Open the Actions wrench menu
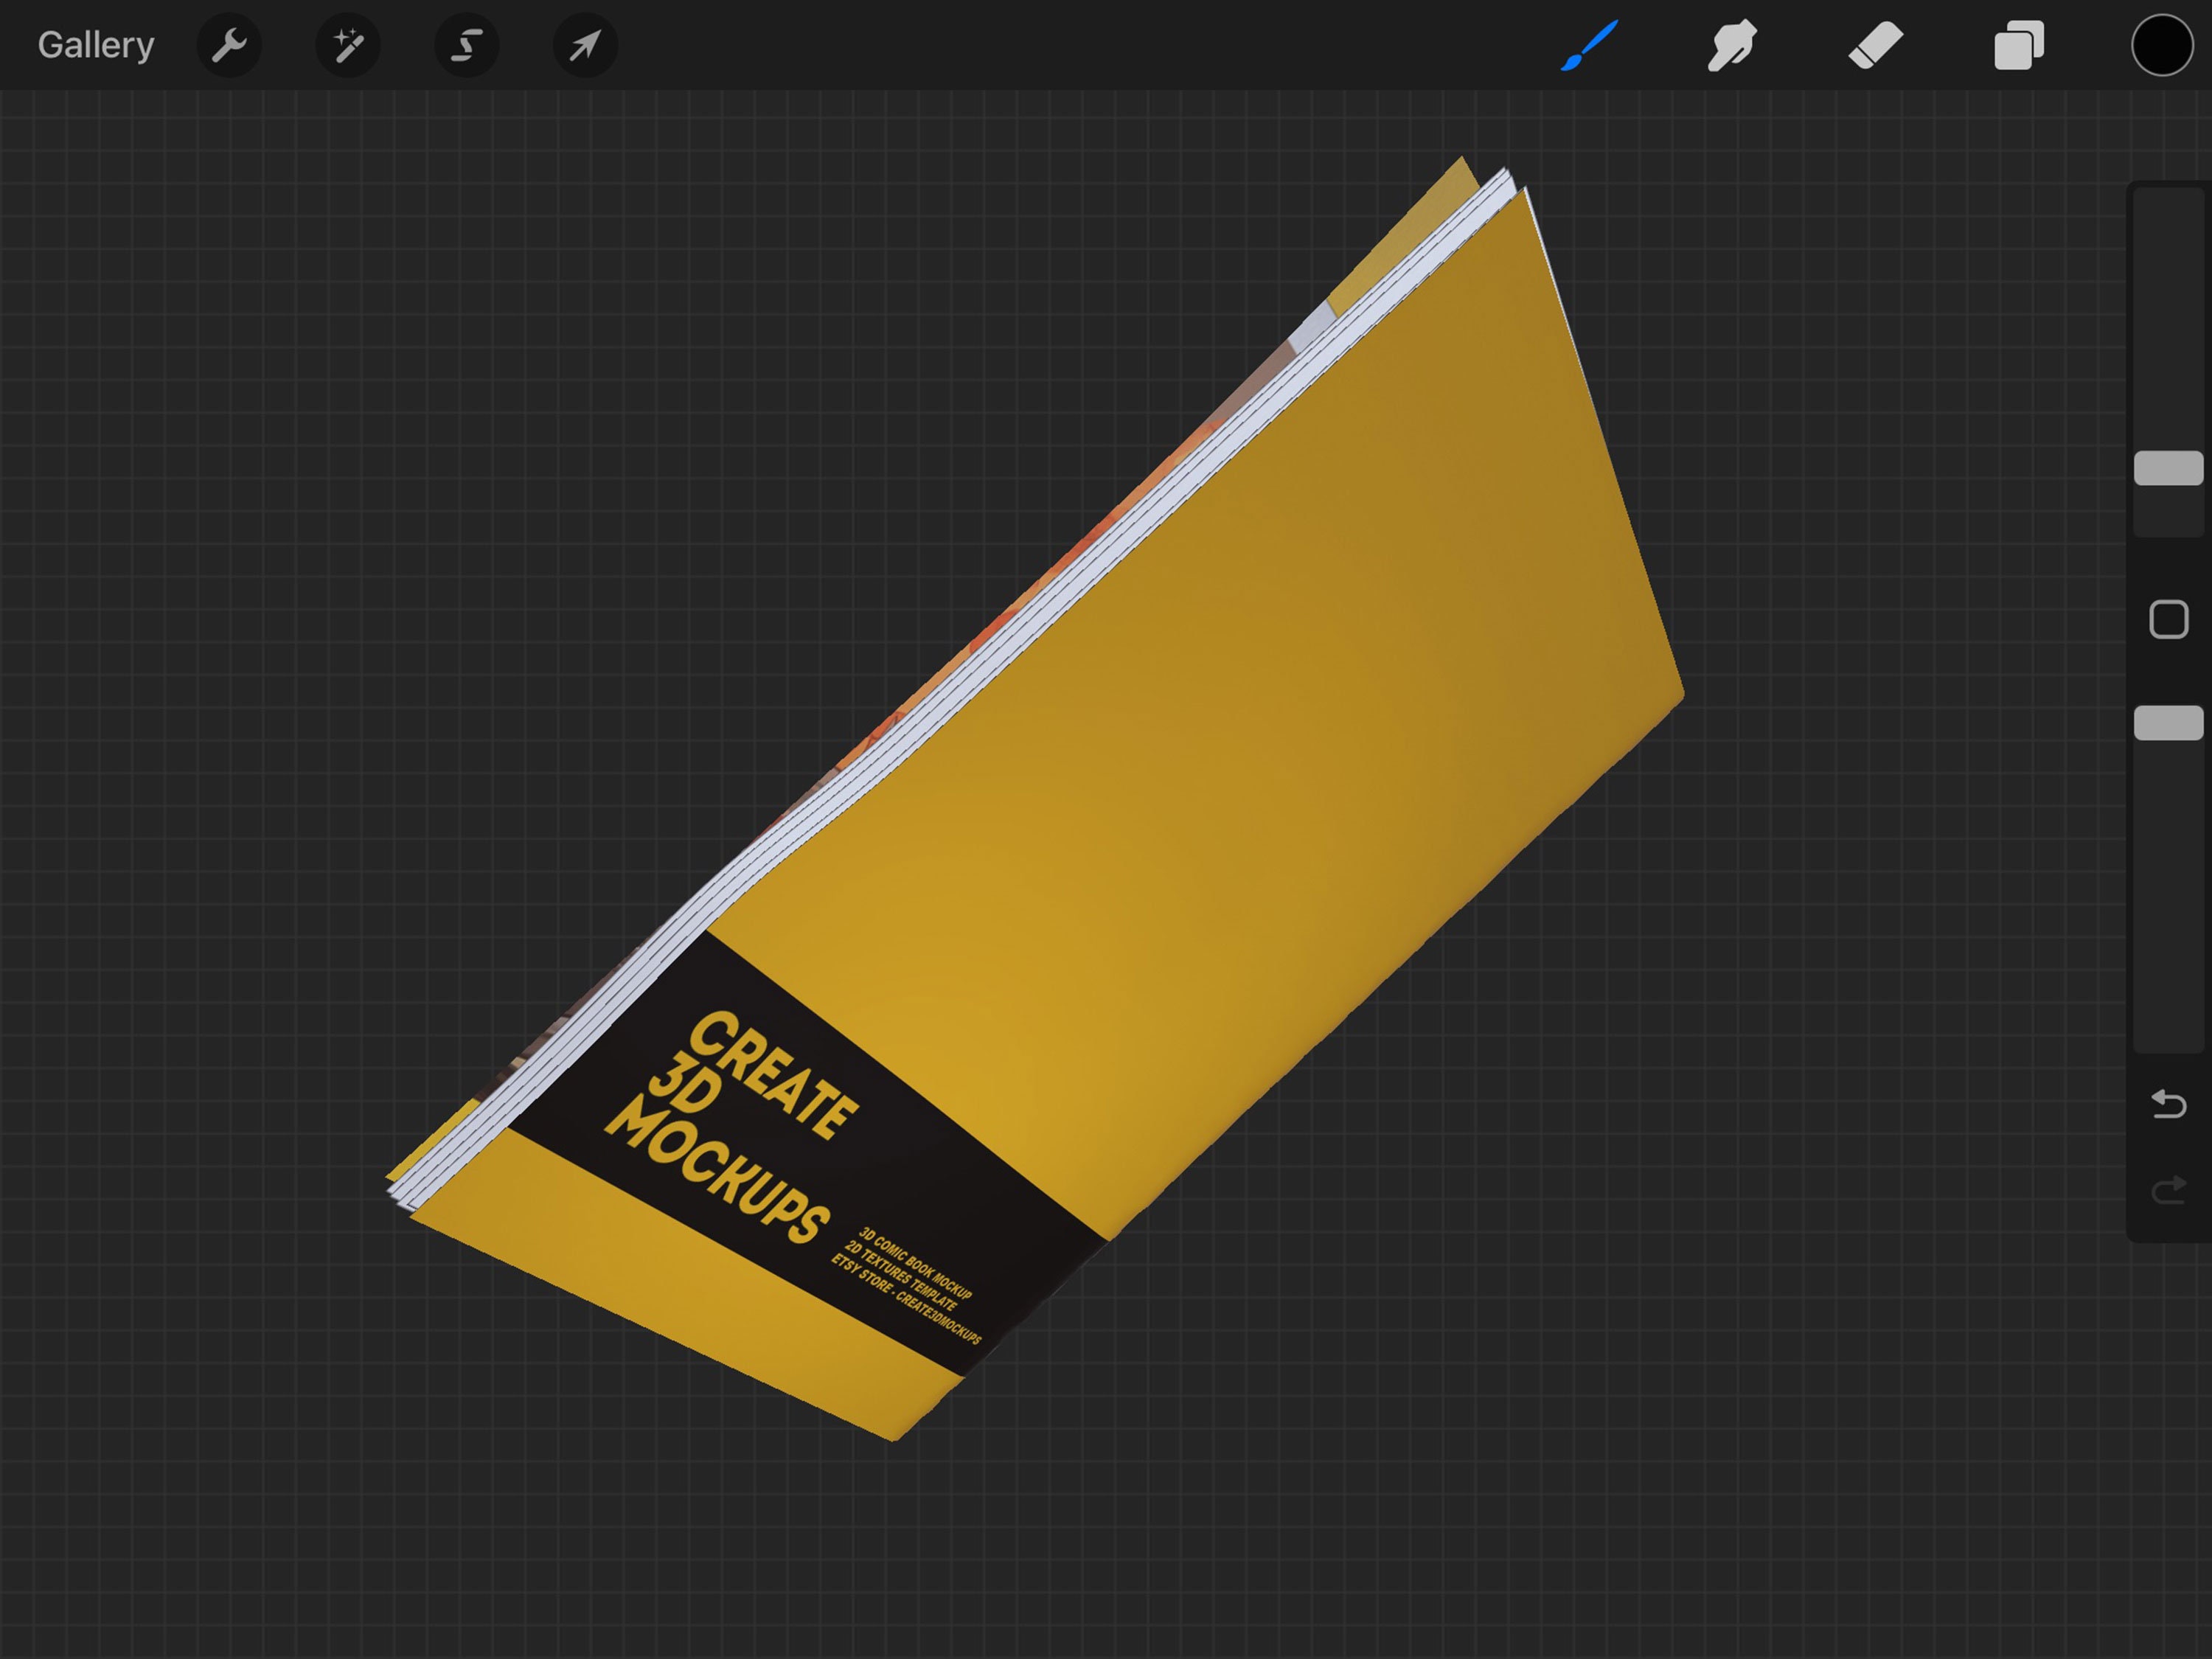The width and height of the screenshot is (2212, 1659). click(229, 45)
